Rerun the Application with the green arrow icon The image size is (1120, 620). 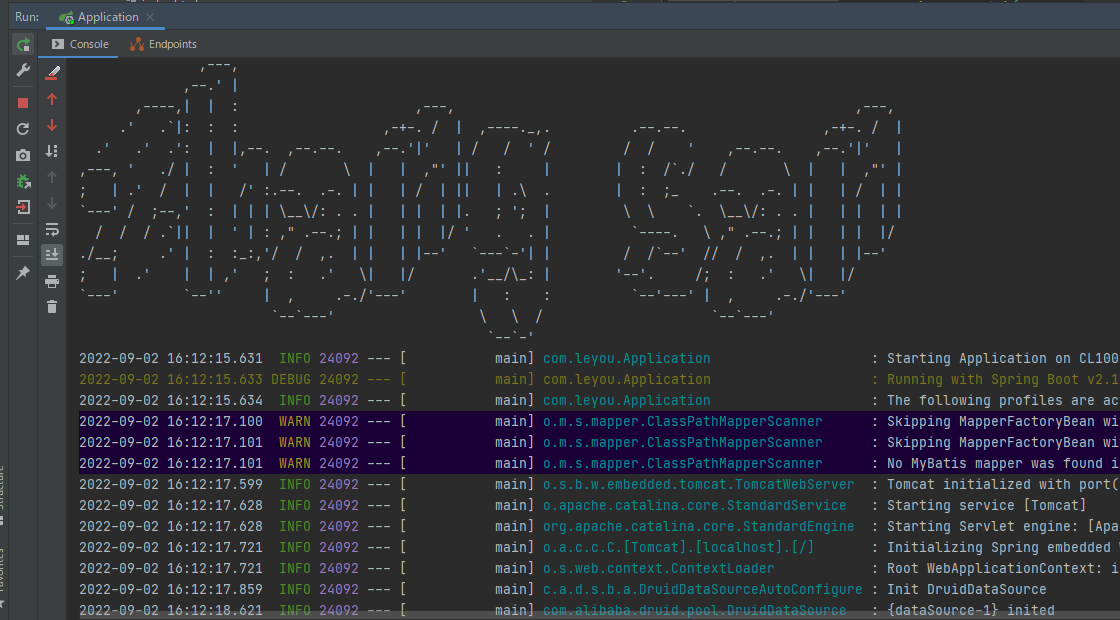[x=22, y=44]
